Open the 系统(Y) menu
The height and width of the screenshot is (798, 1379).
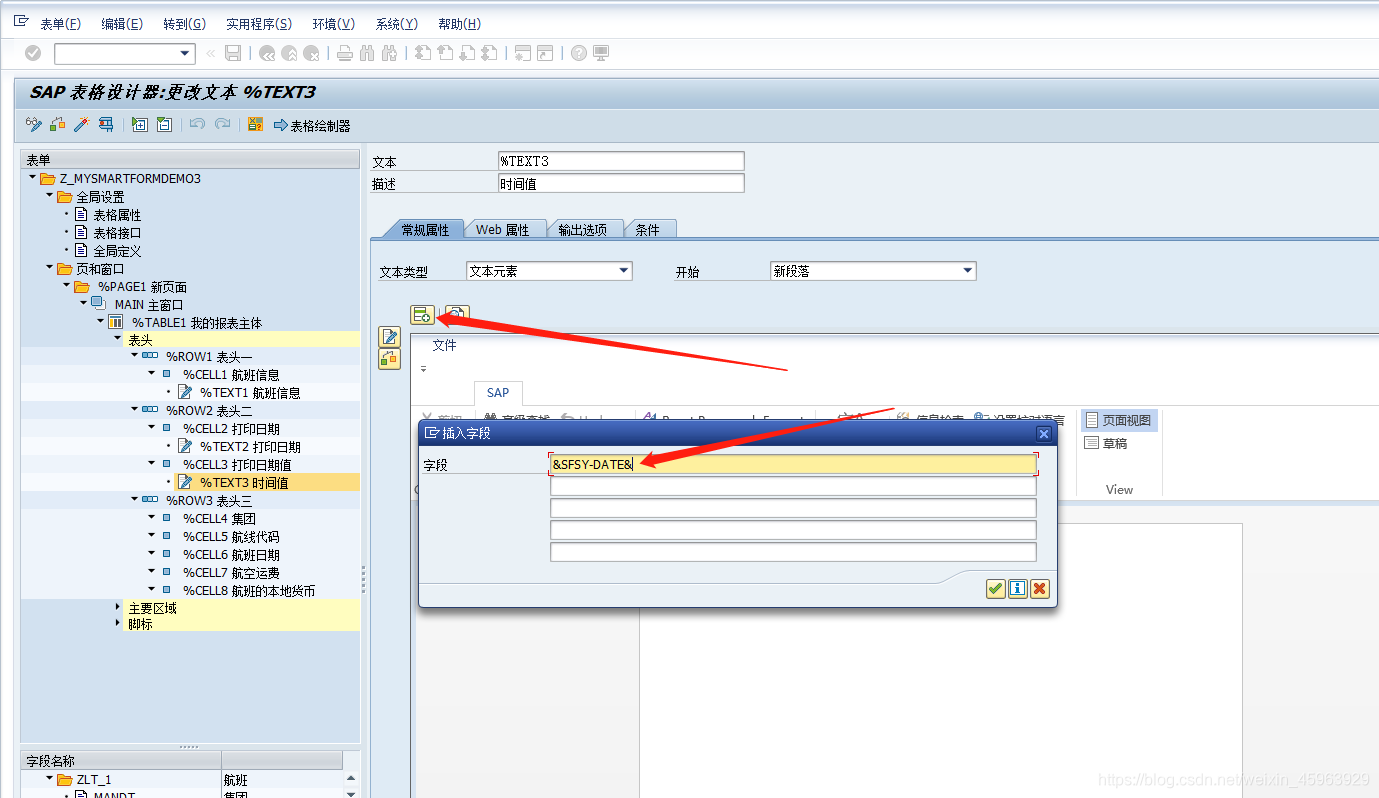(x=397, y=24)
